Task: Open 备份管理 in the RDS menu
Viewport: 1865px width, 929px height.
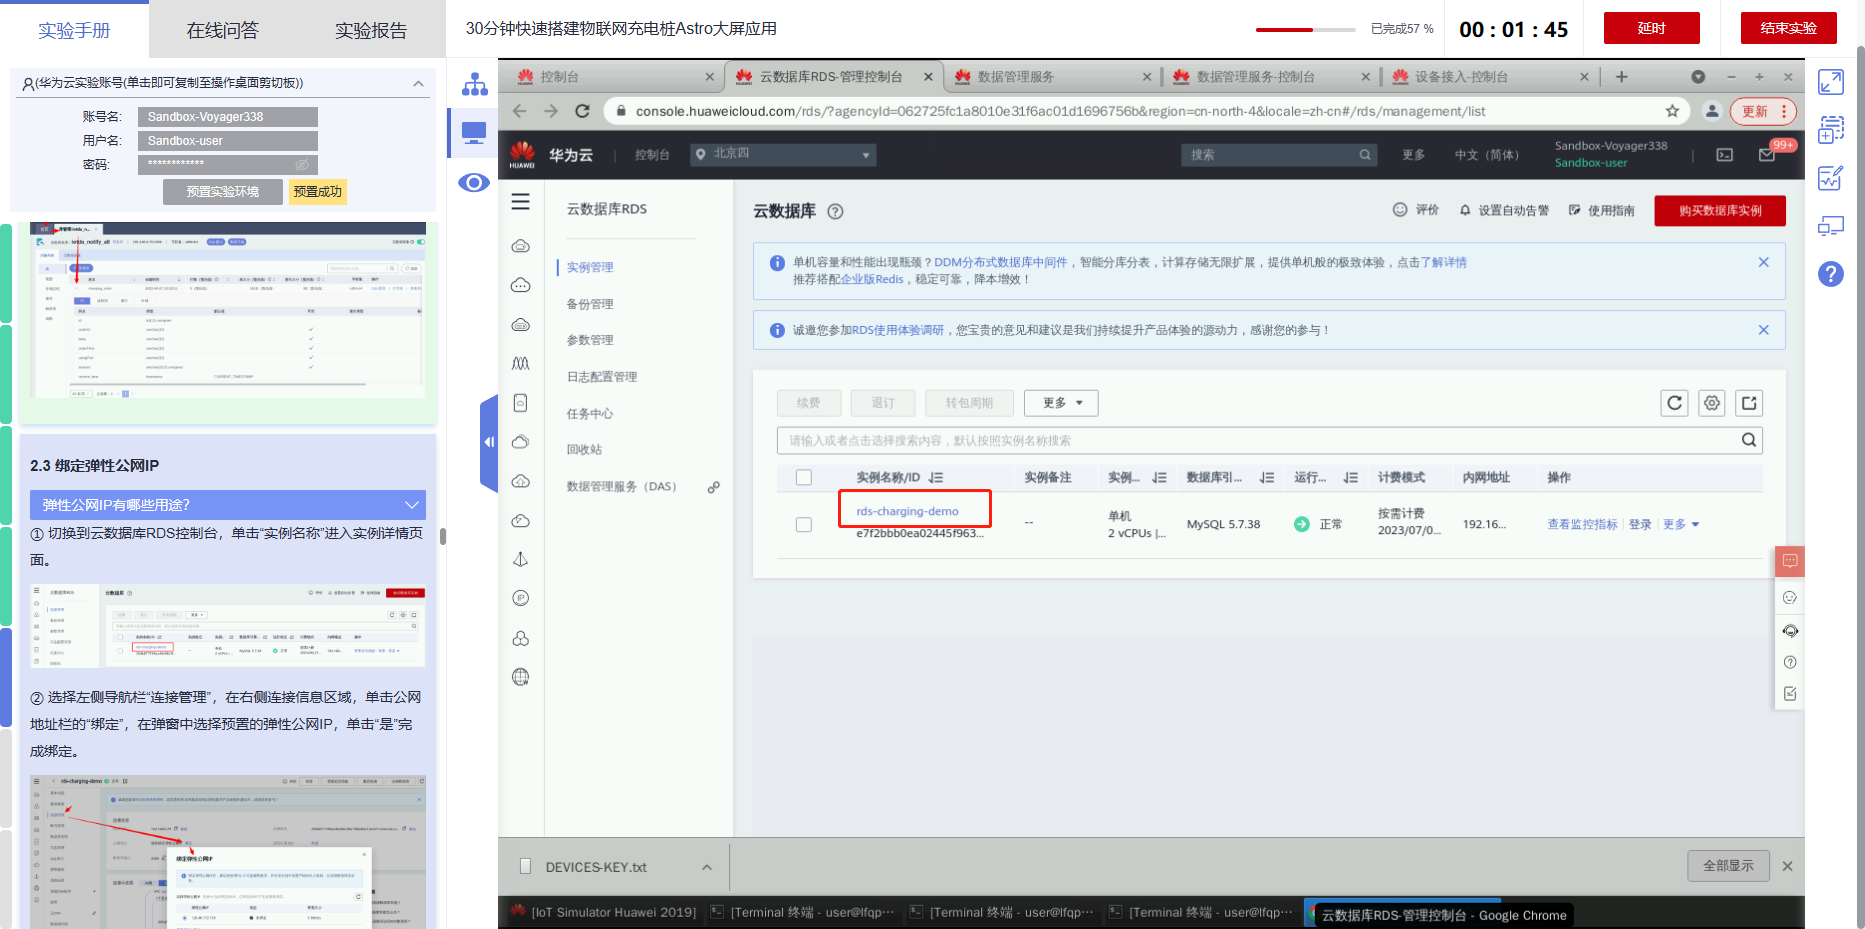Action: pyautogui.click(x=590, y=304)
